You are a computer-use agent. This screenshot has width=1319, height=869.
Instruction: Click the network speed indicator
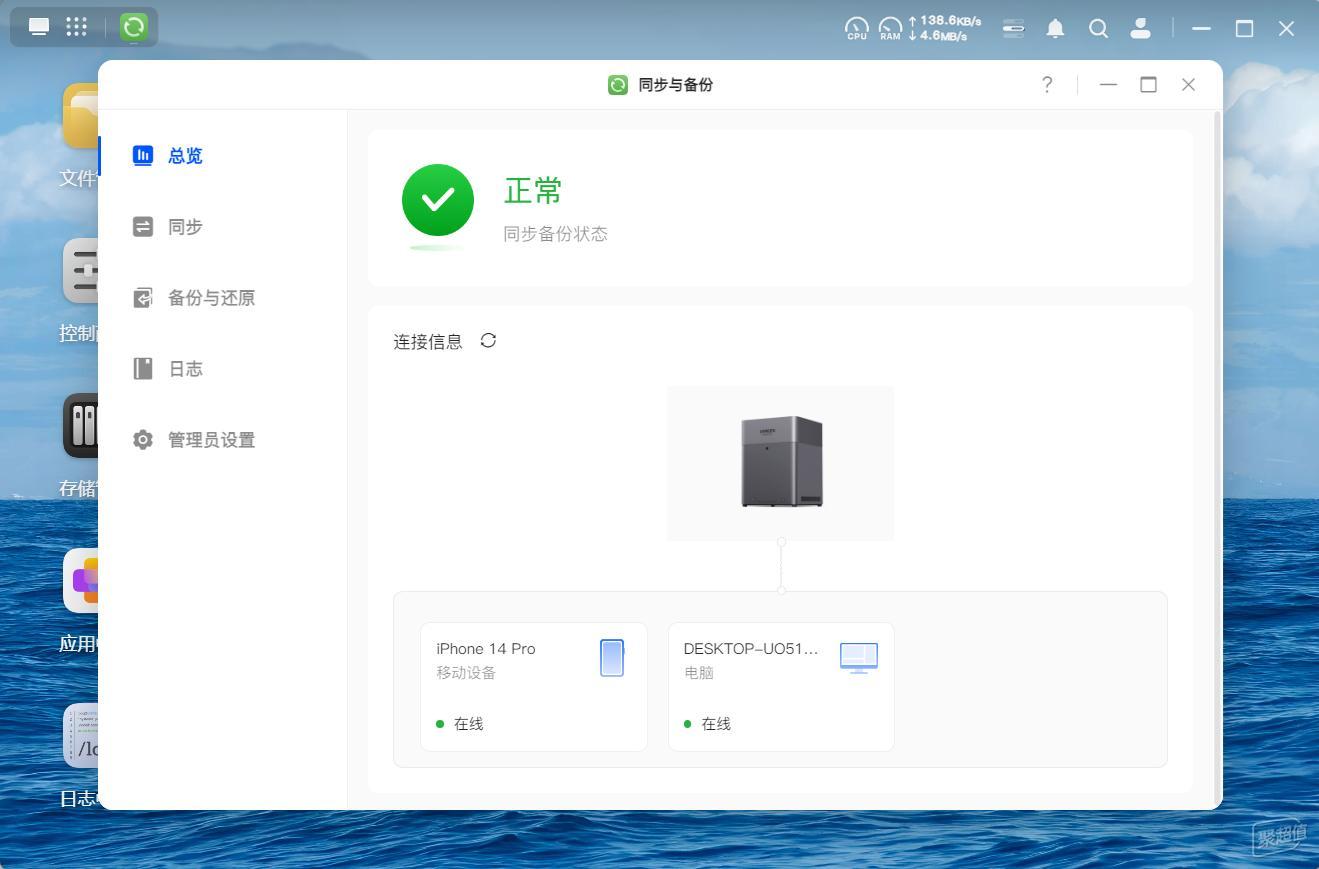[945, 28]
